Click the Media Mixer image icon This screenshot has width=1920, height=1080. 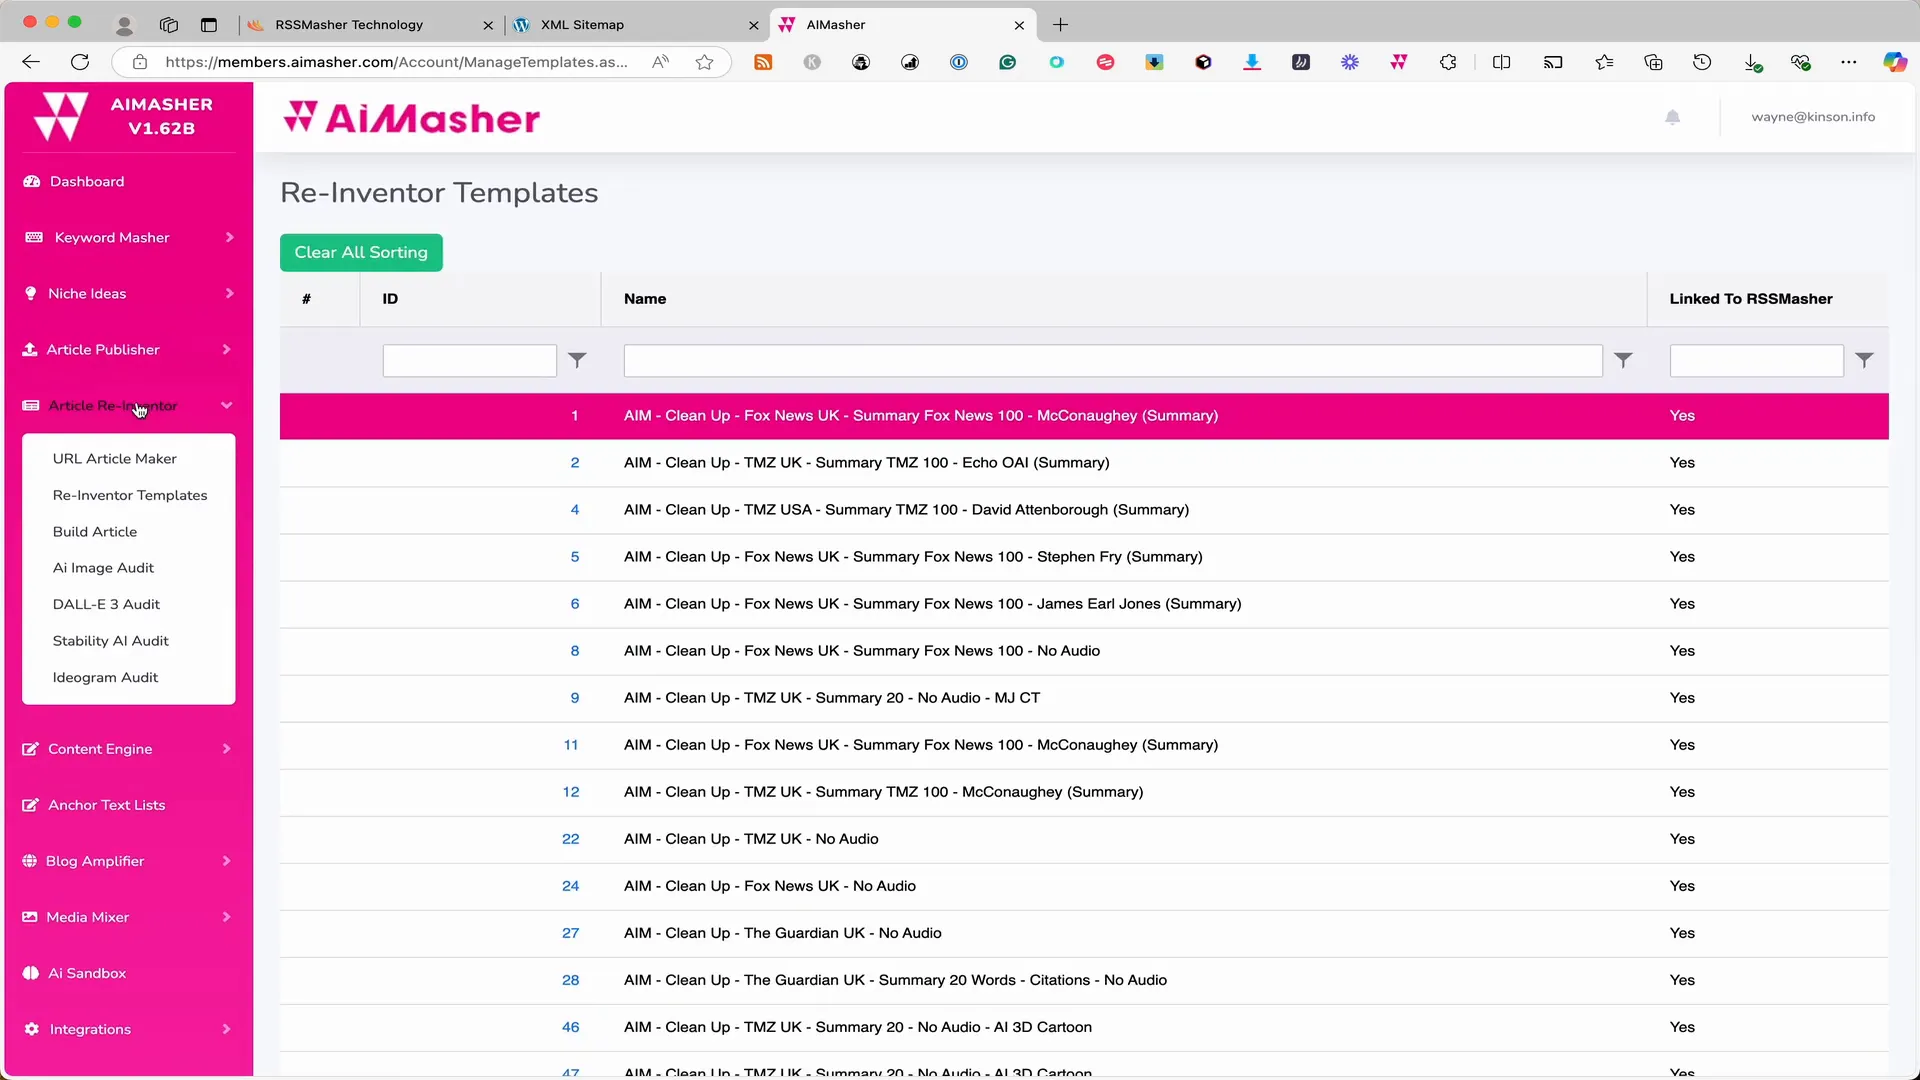tap(30, 917)
